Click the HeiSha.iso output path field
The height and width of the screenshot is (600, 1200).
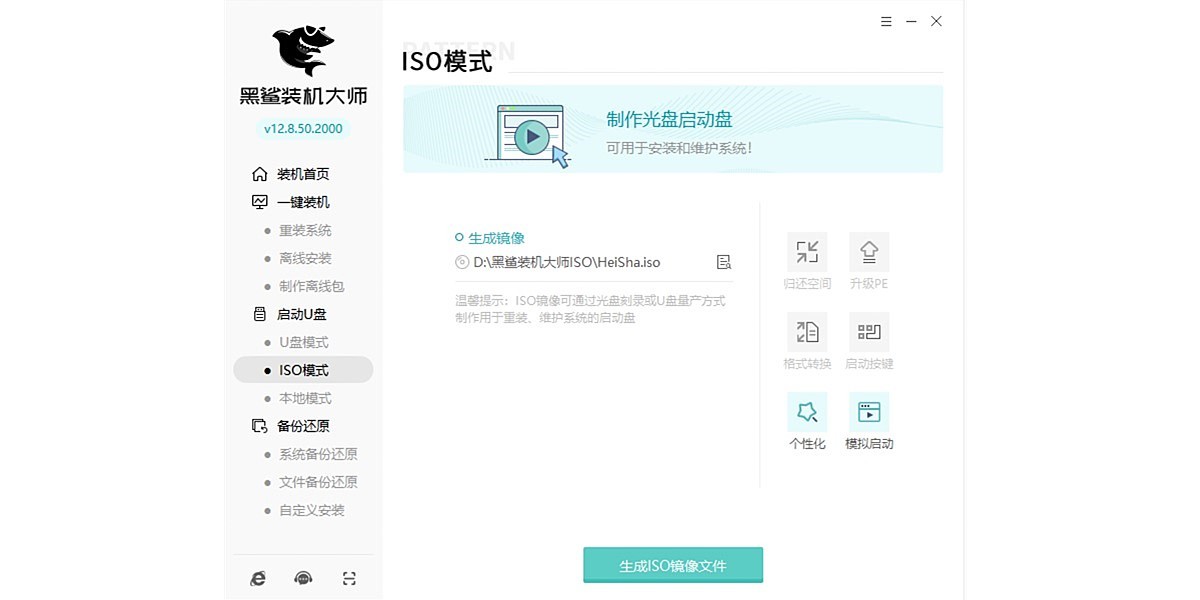coord(567,263)
